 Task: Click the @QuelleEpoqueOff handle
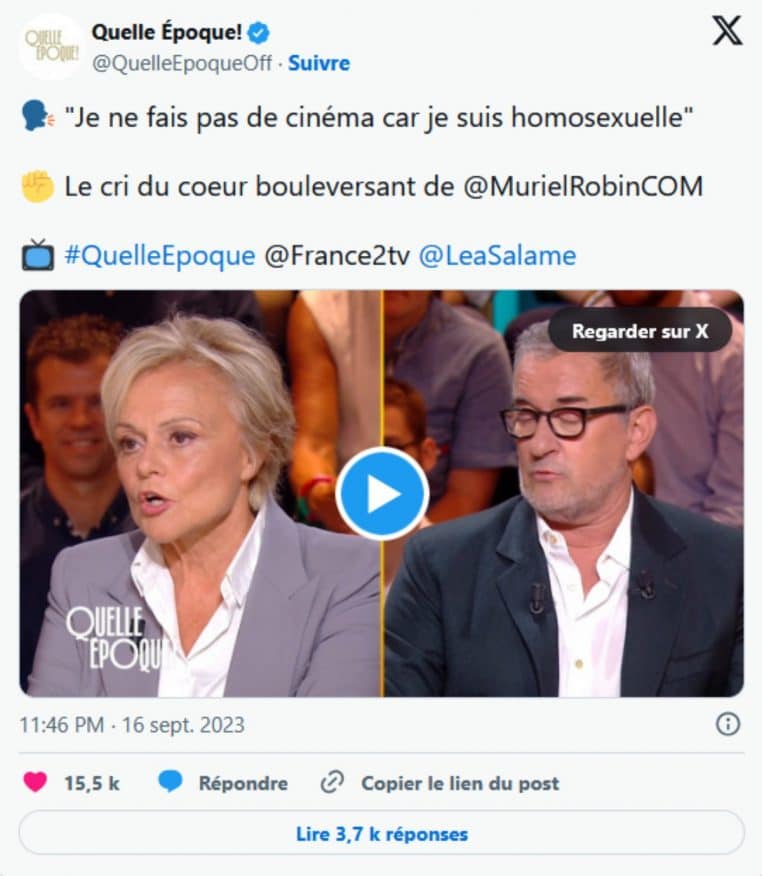pyautogui.click(x=182, y=63)
